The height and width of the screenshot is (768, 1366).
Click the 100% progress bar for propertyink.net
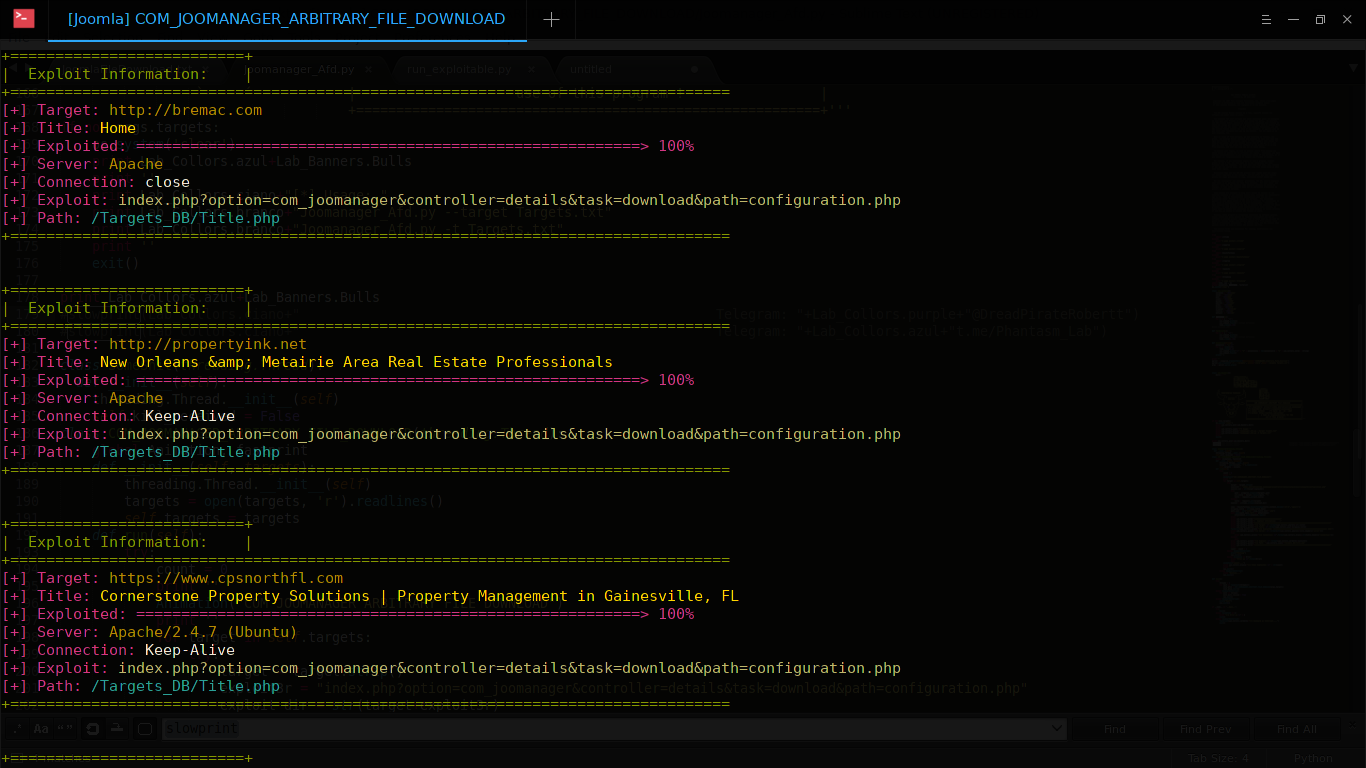coord(415,380)
